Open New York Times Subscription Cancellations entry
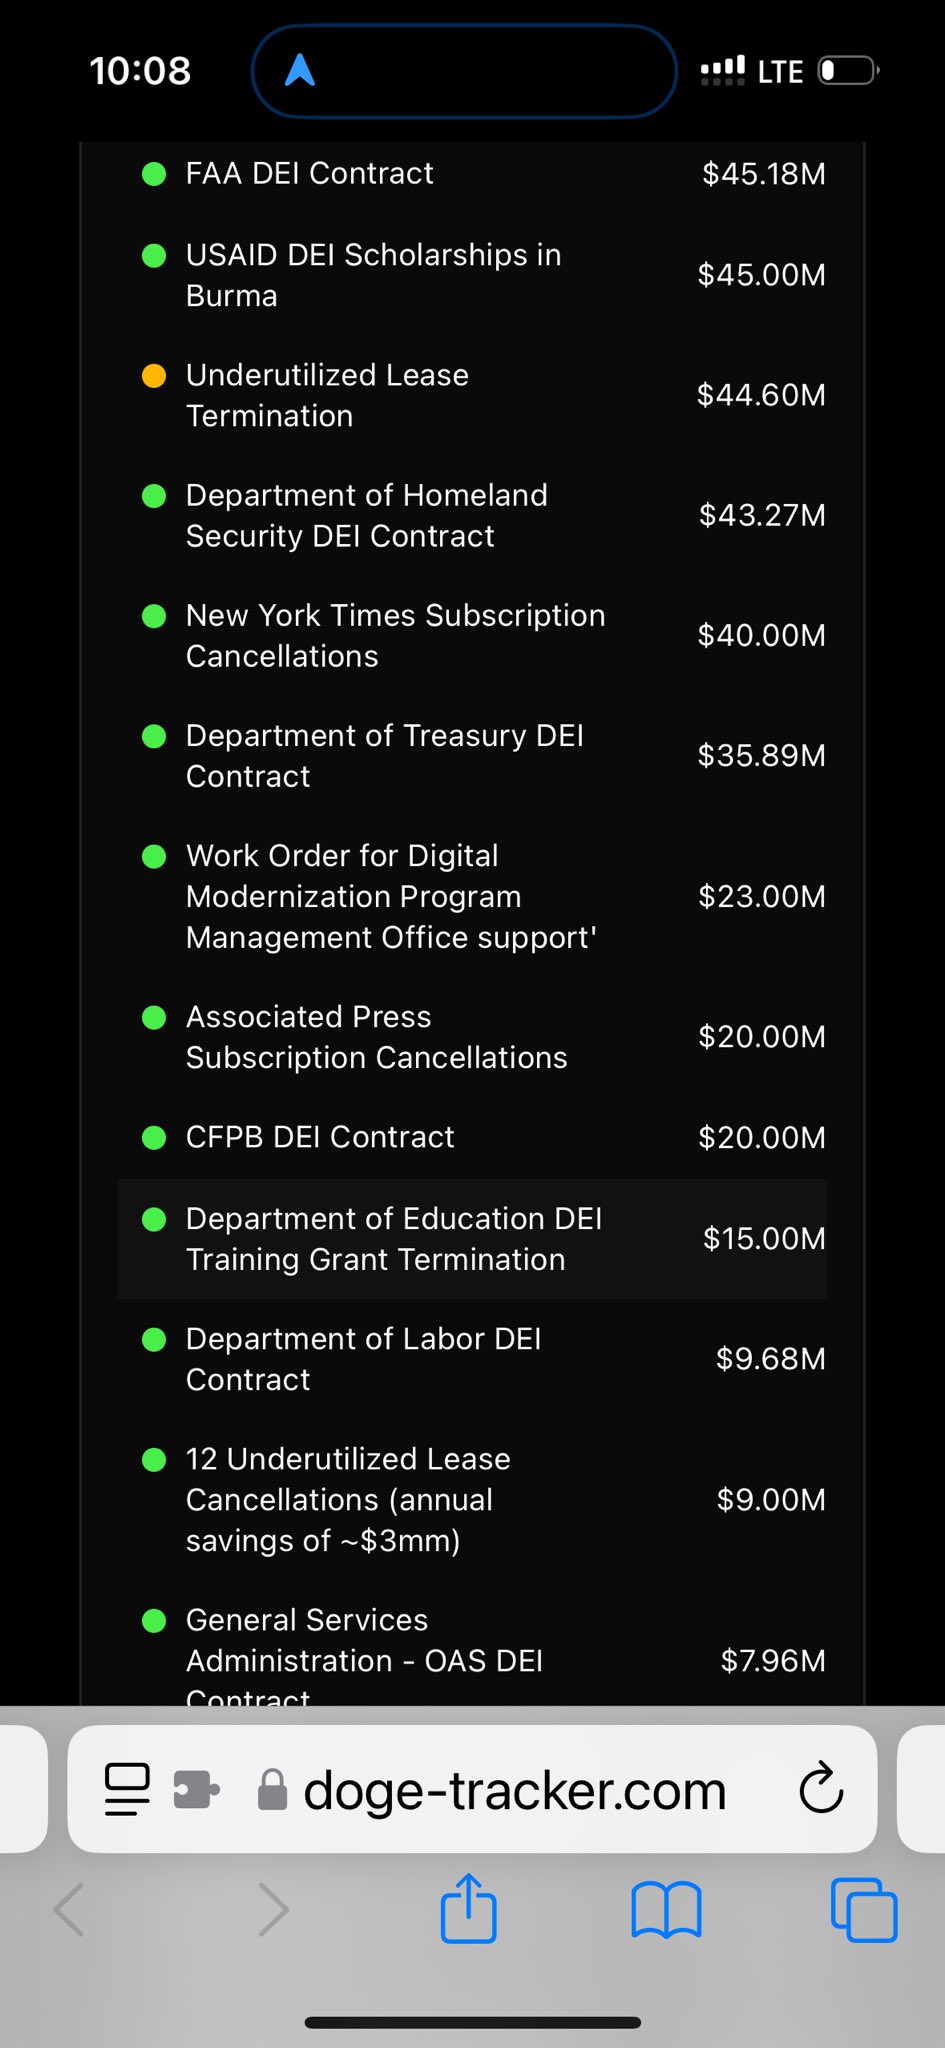Viewport: 945px width, 2048px height. click(395, 636)
